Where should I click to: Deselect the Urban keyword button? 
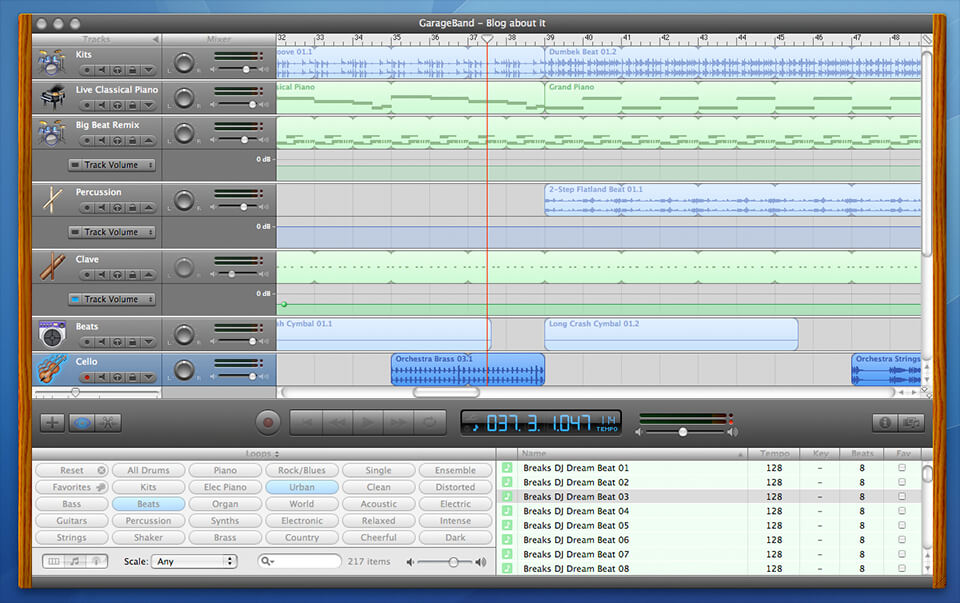coord(302,487)
